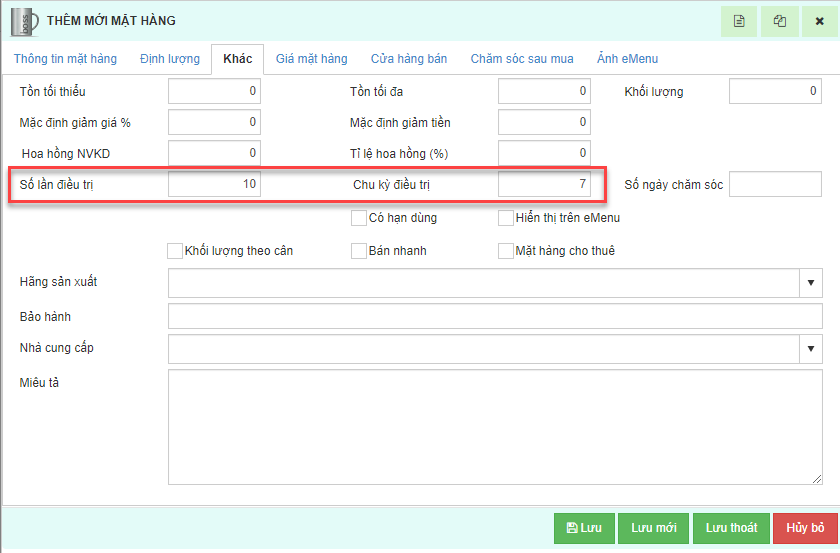This screenshot has height=553, width=840.
Task: Focus the Miêu tả text area
Action: [x=494, y=427]
